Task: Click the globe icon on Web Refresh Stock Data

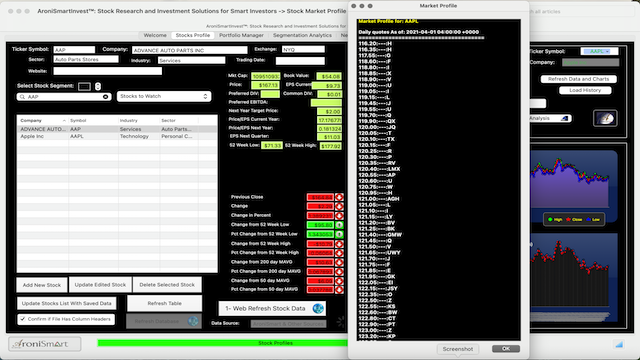Action: coord(318,309)
